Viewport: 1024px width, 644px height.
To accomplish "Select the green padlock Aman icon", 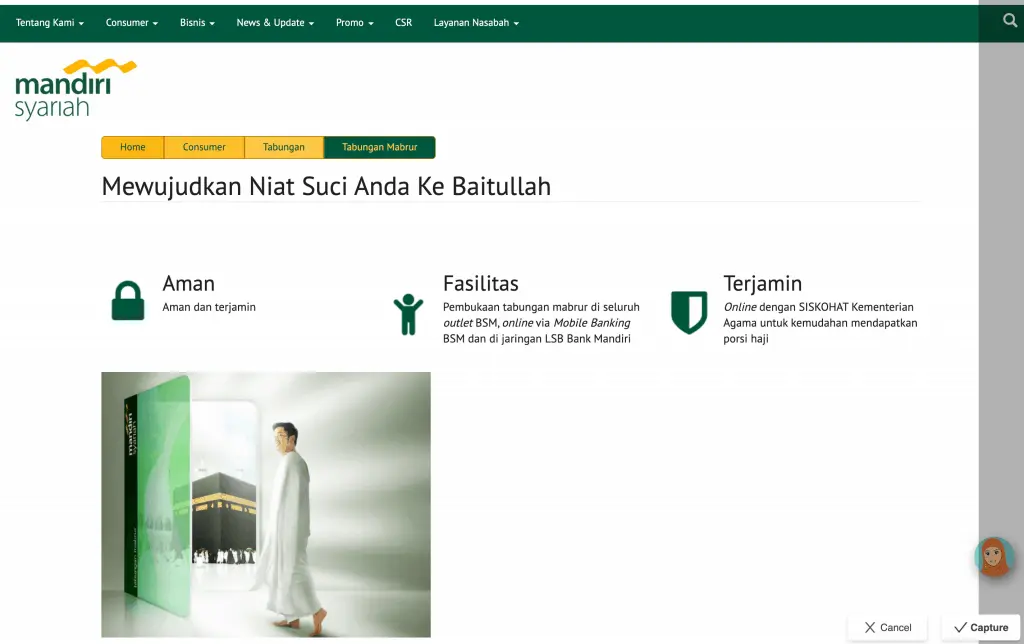I will point(127,301).
